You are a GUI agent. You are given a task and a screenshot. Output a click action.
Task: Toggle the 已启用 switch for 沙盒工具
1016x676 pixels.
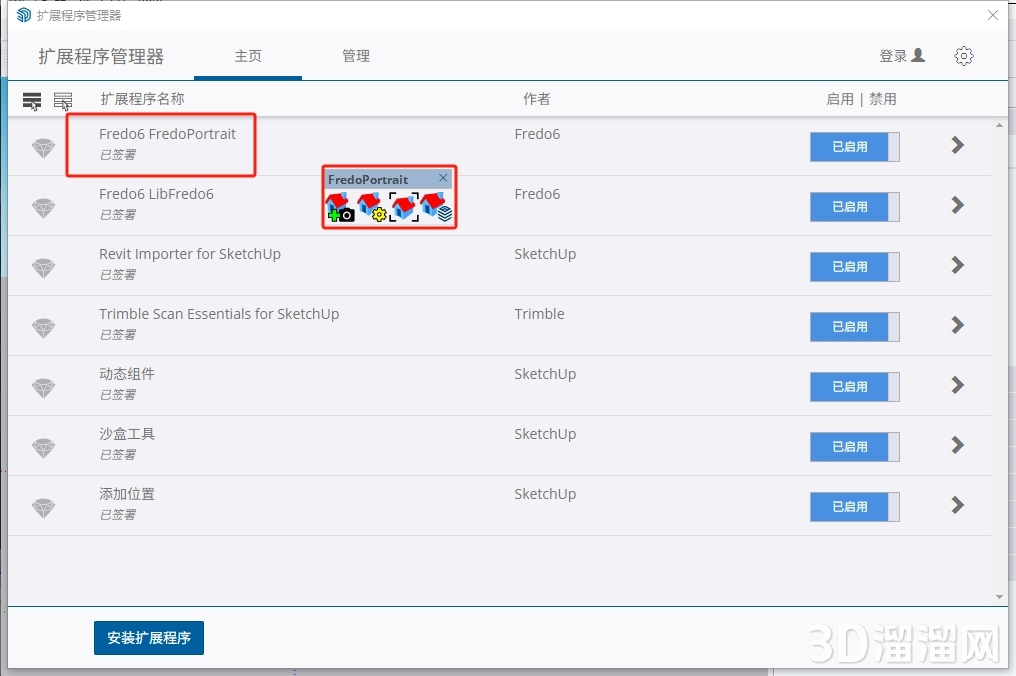pyautogui.click(x=854, y=447)
